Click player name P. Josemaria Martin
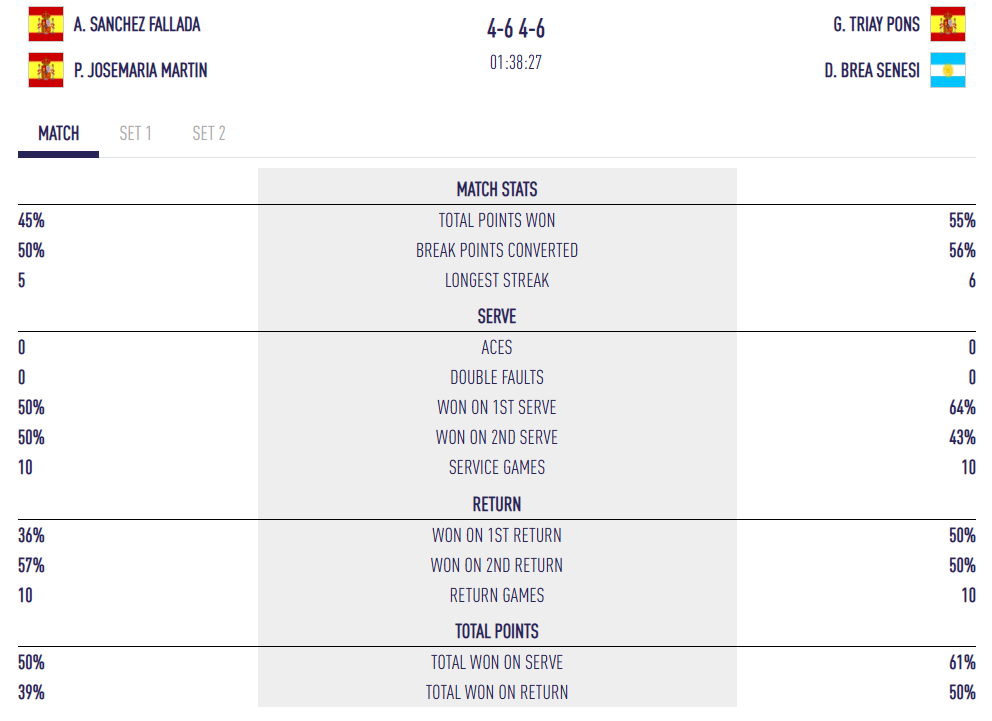Viewport: 992px width, 721px height. [x=141, y=71]
